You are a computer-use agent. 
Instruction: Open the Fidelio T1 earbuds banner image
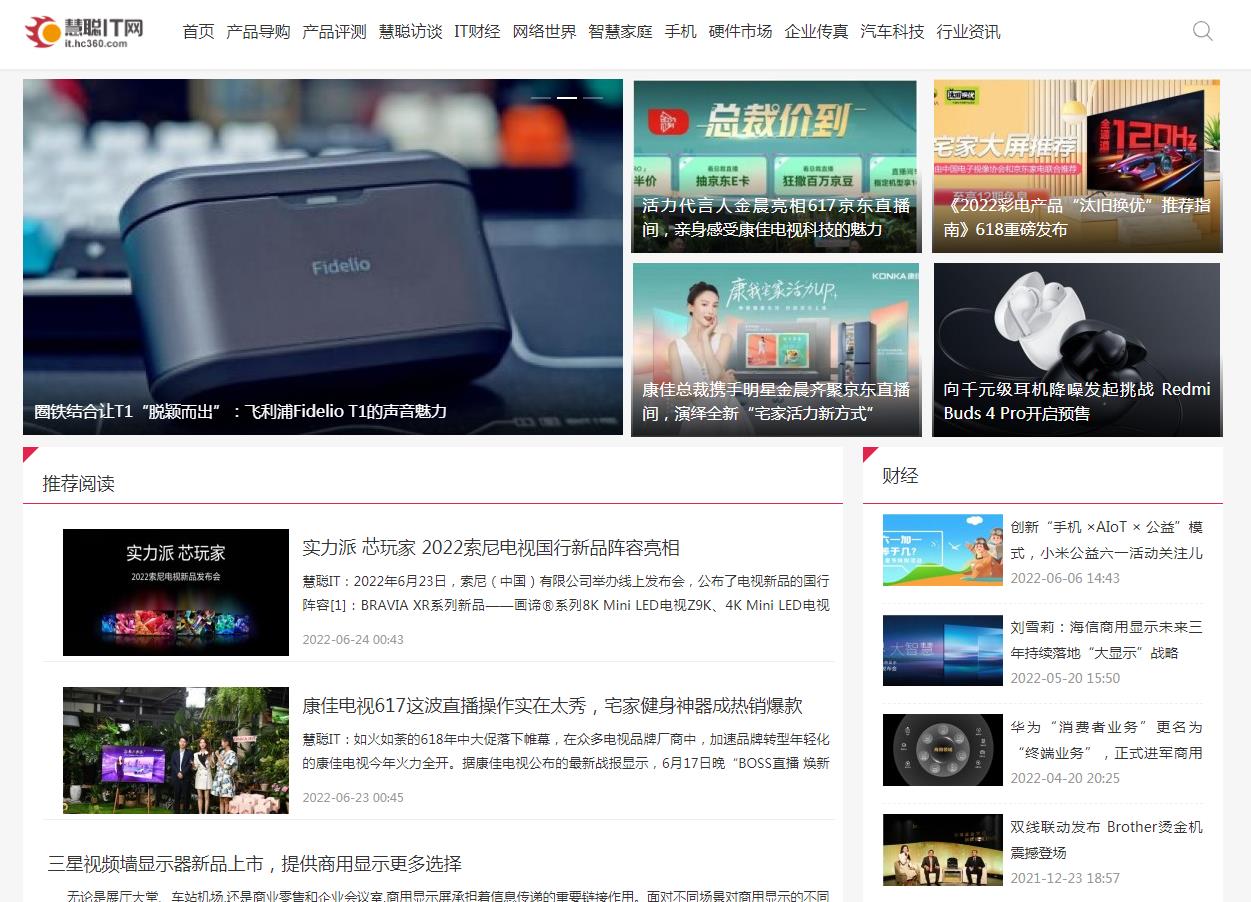[322, 257]
